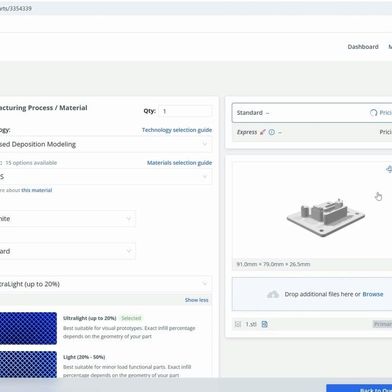Open the material dropdown under 15 options available

(105, 177)
